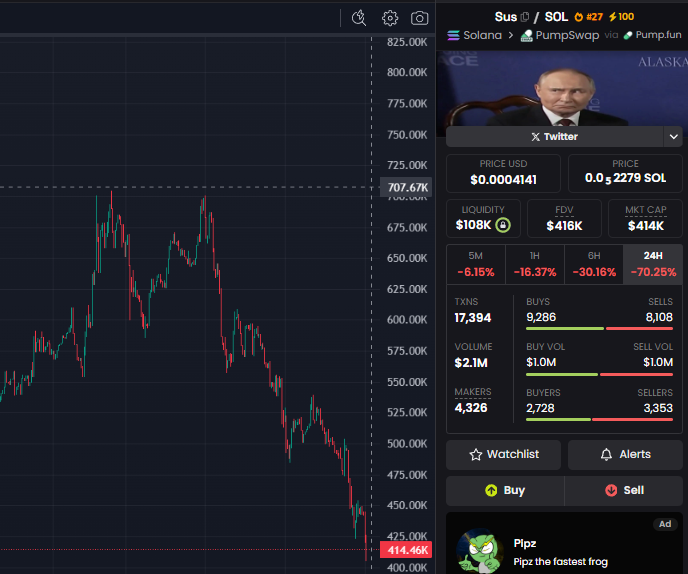Click the MAKERS 4,326 value
Screen dimensions: 688x574
coord(471,408)
